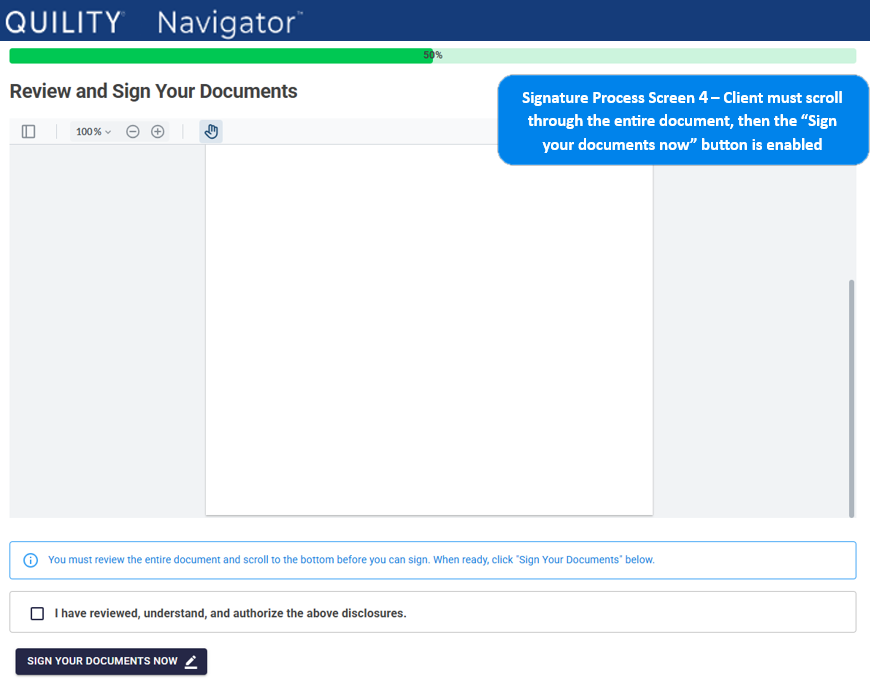Select the hand pan tool

click(x=211, y=132)
